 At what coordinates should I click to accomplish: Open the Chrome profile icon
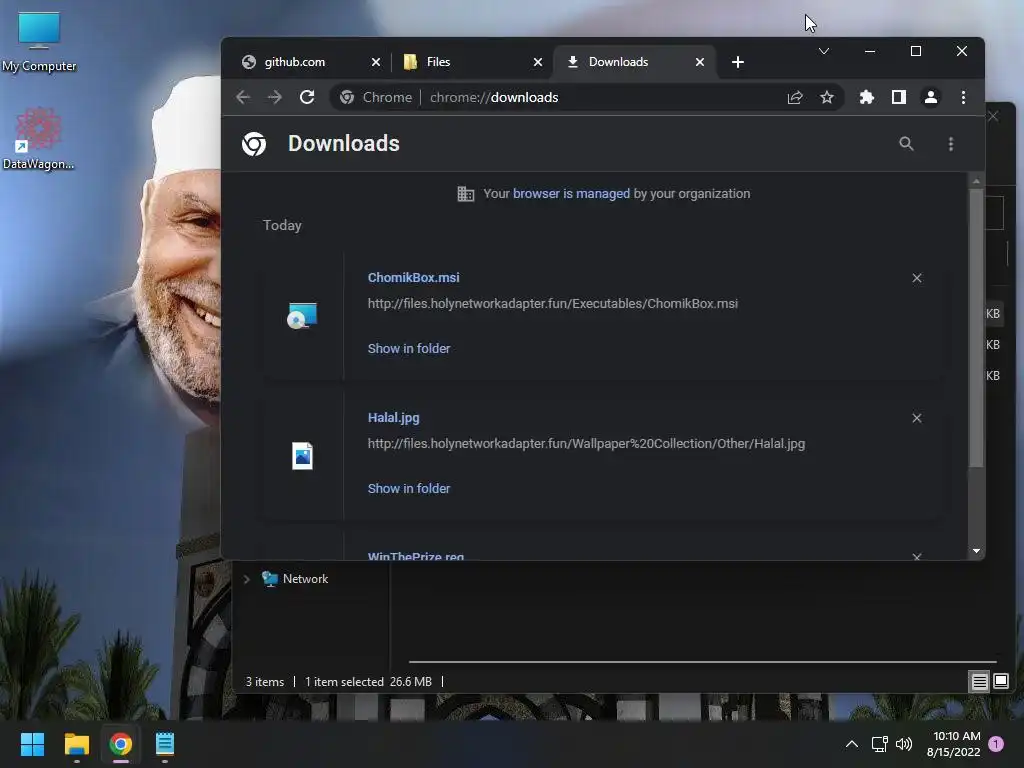coord(931,97)
